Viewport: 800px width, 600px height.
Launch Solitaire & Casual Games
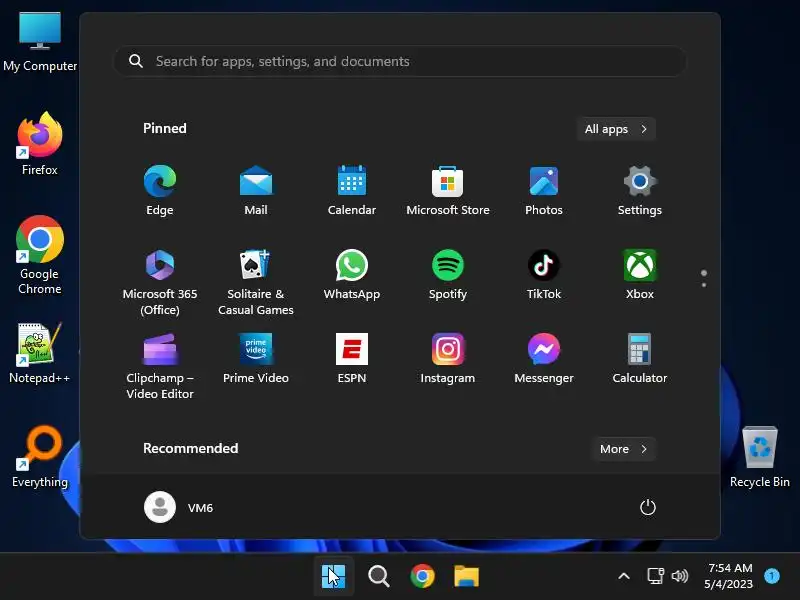[x=256, y=282]
